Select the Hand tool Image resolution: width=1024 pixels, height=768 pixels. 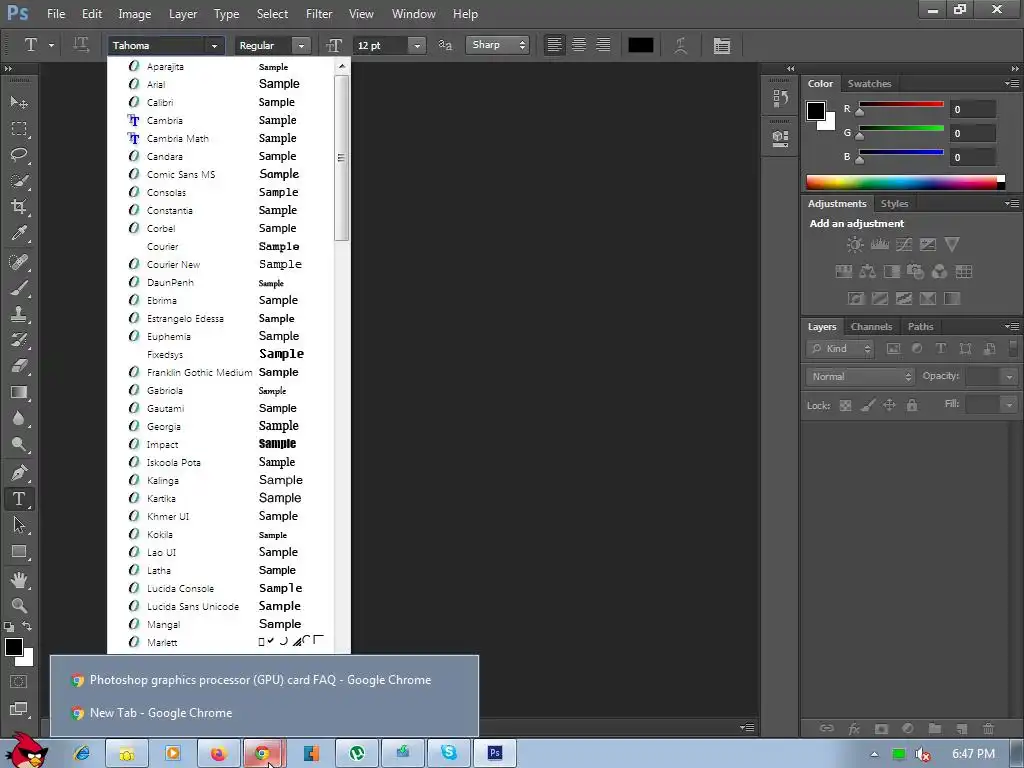pos(19,579)
